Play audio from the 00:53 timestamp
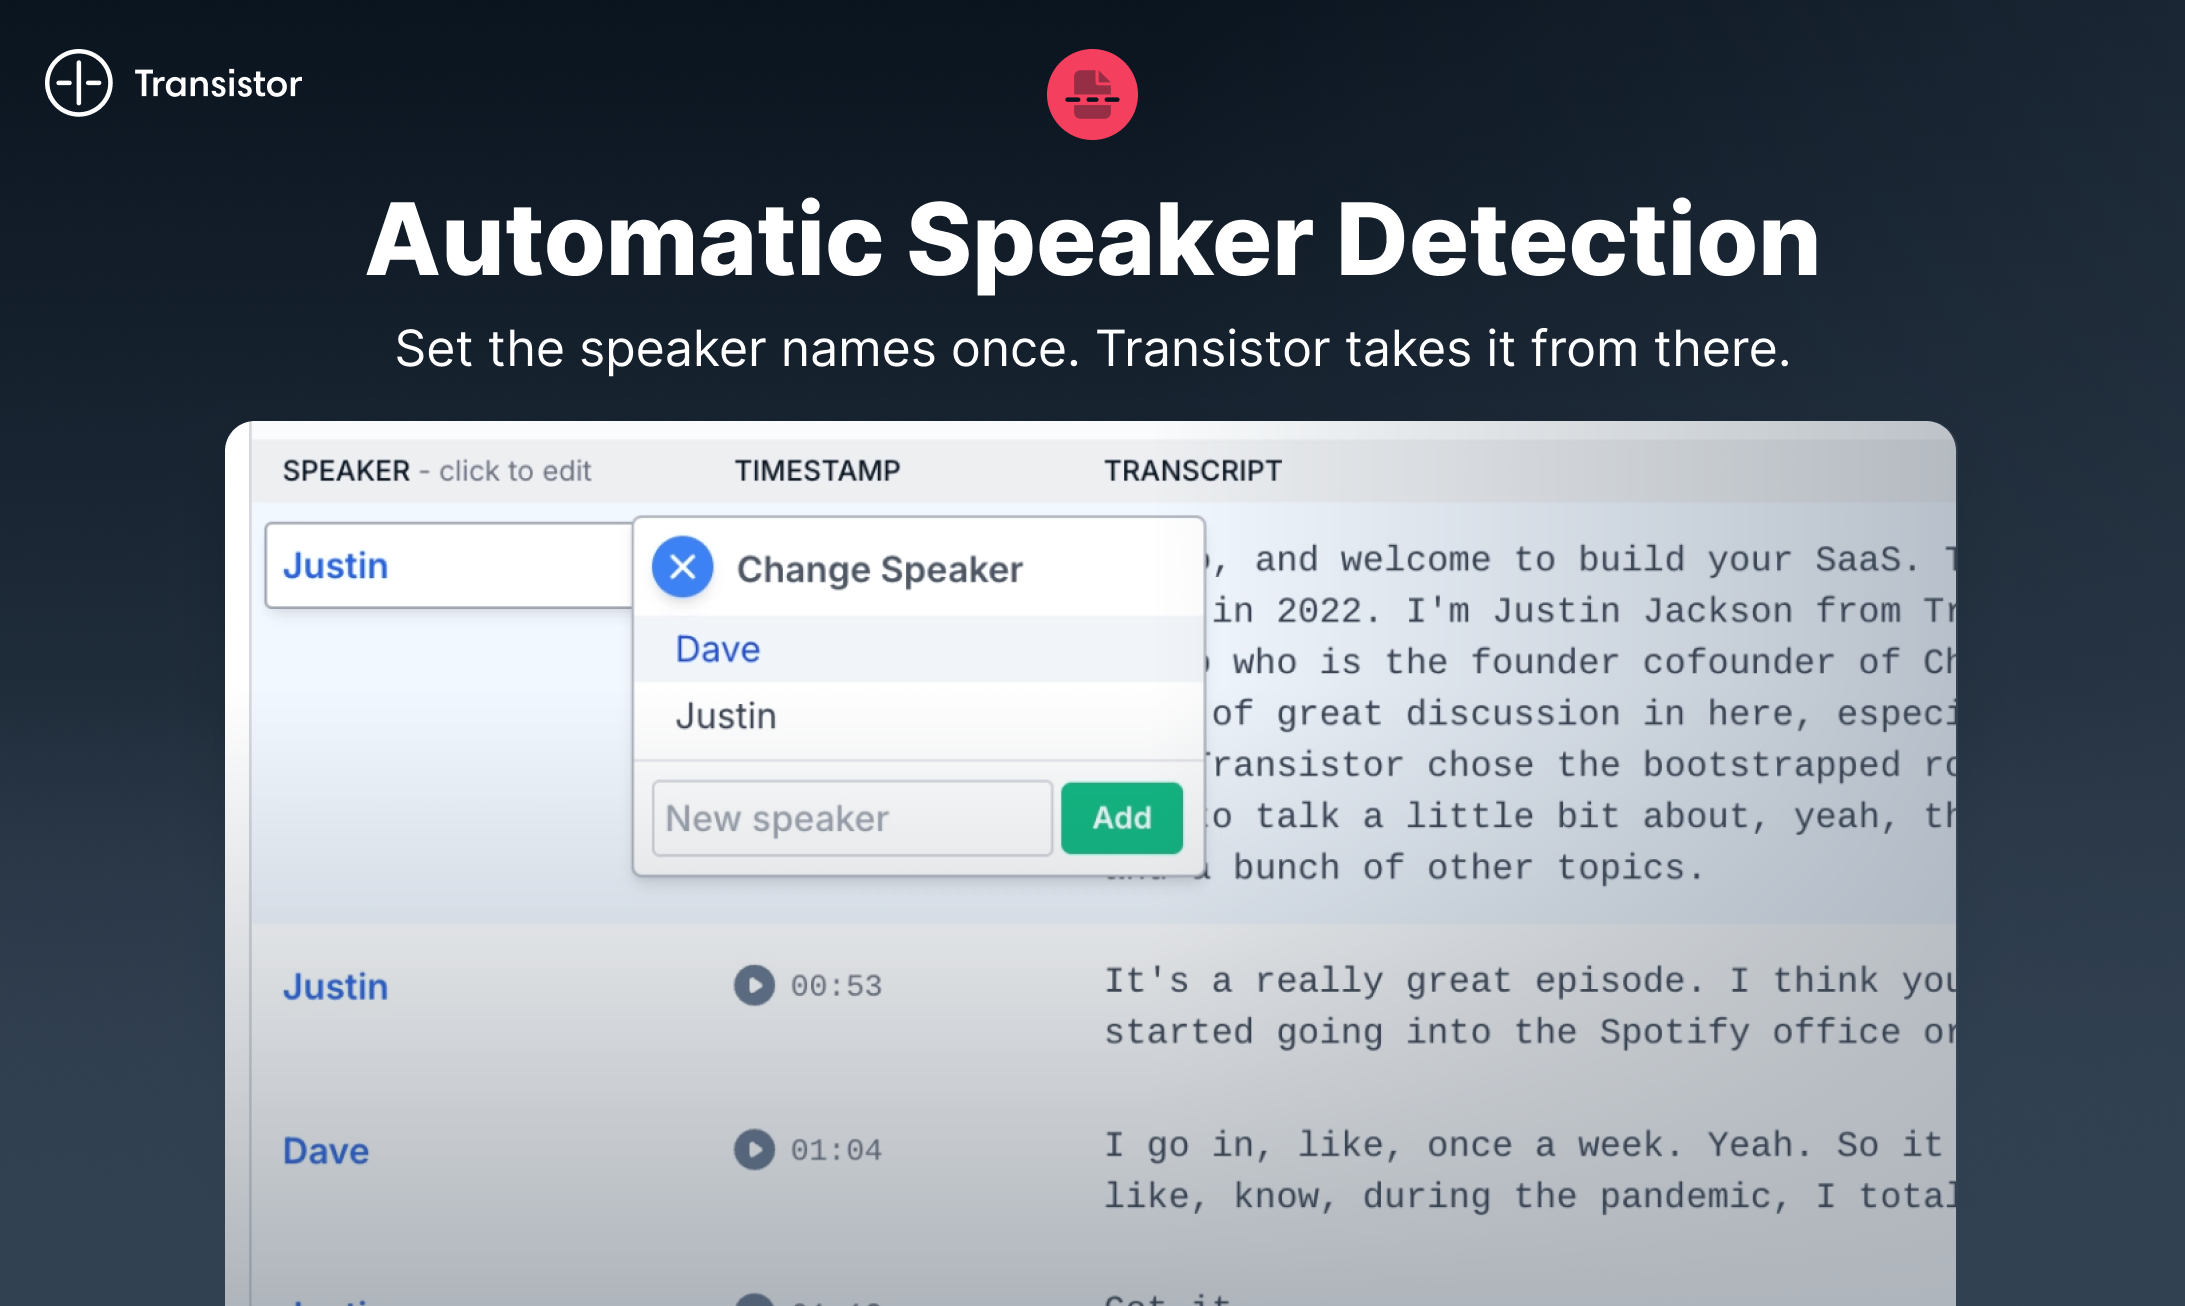This screenshot has width=2185, height=1306. pos(754,985)
